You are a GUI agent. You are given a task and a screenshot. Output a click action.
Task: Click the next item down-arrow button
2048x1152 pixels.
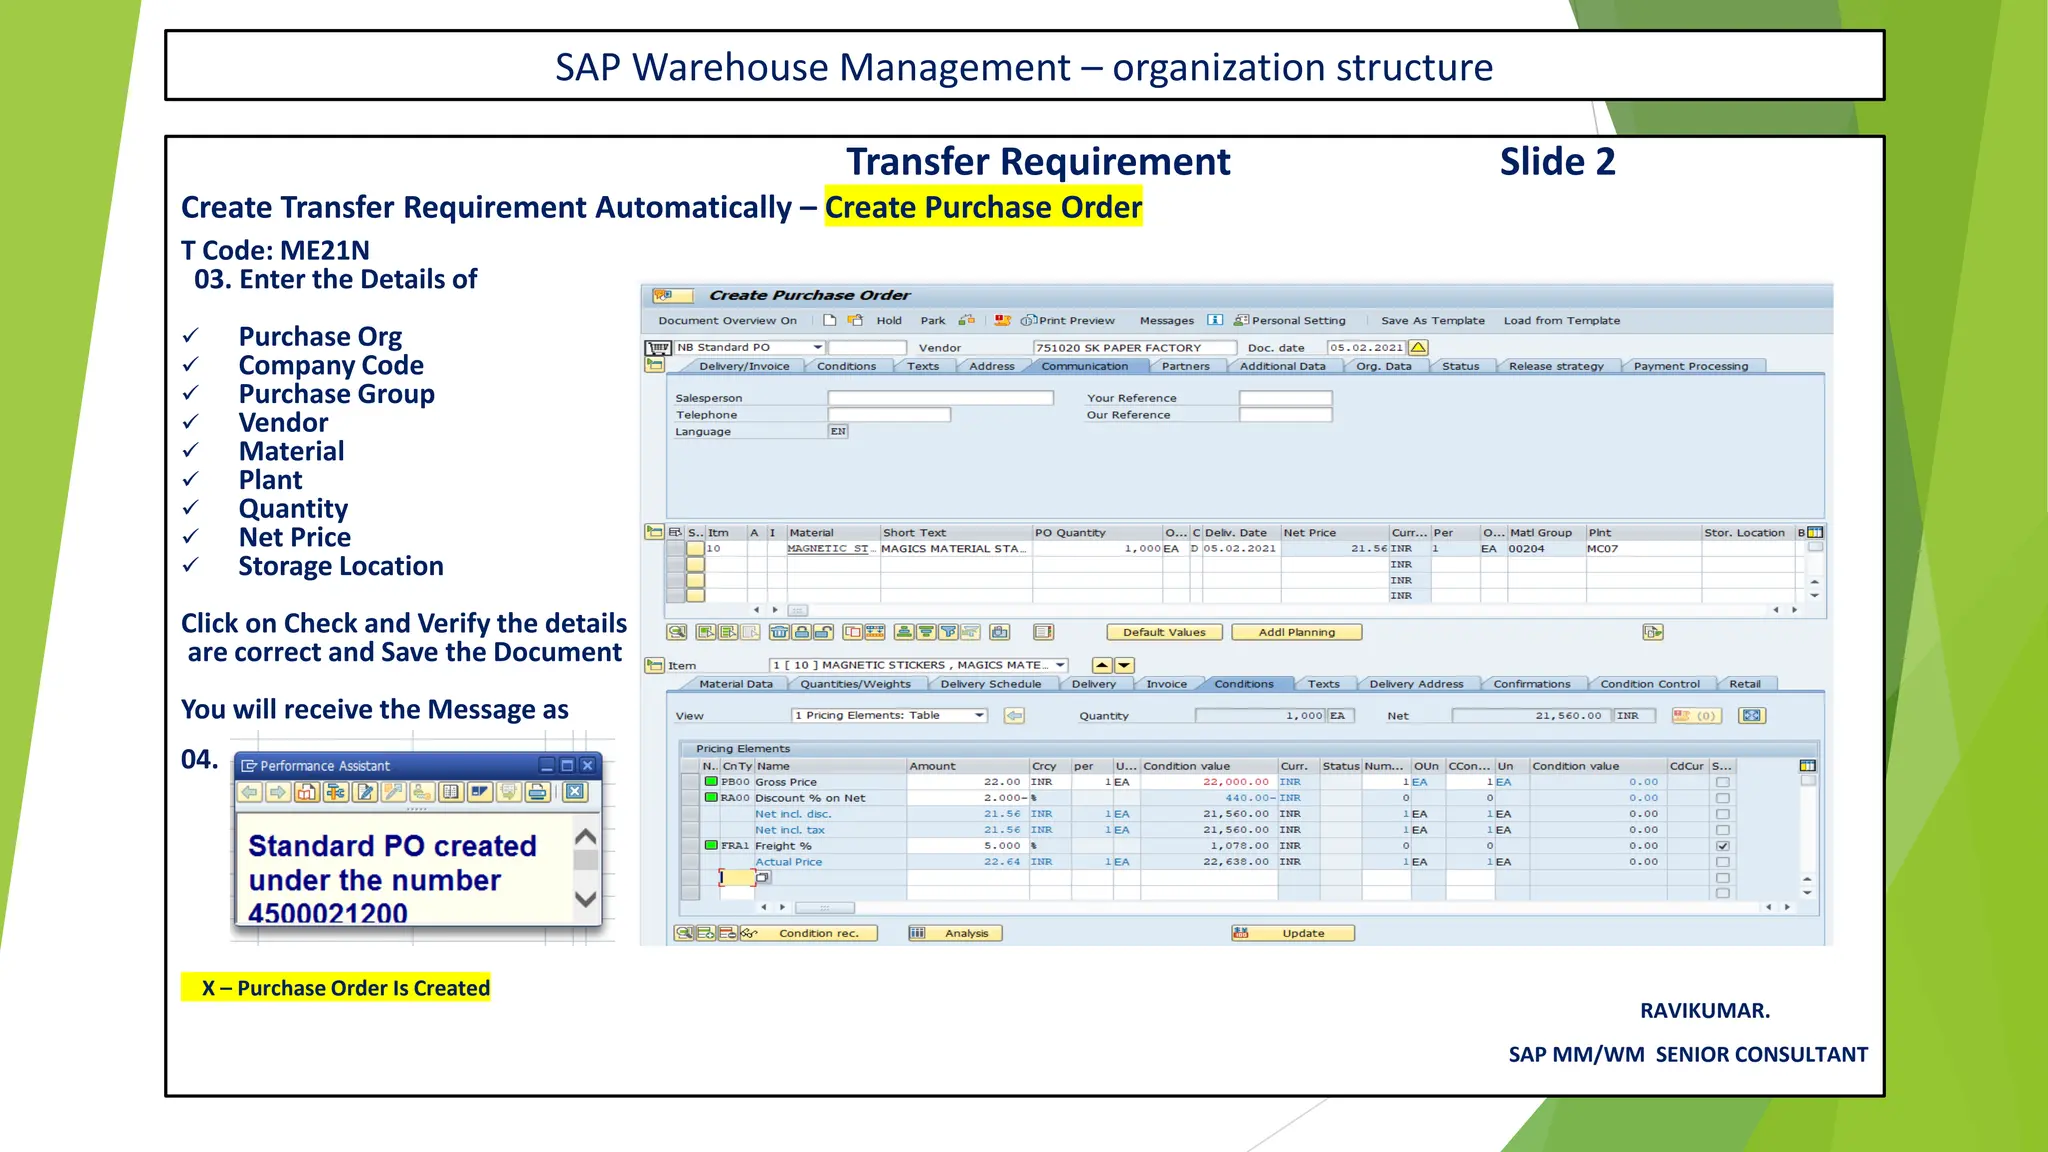(x=1124, y=665)
